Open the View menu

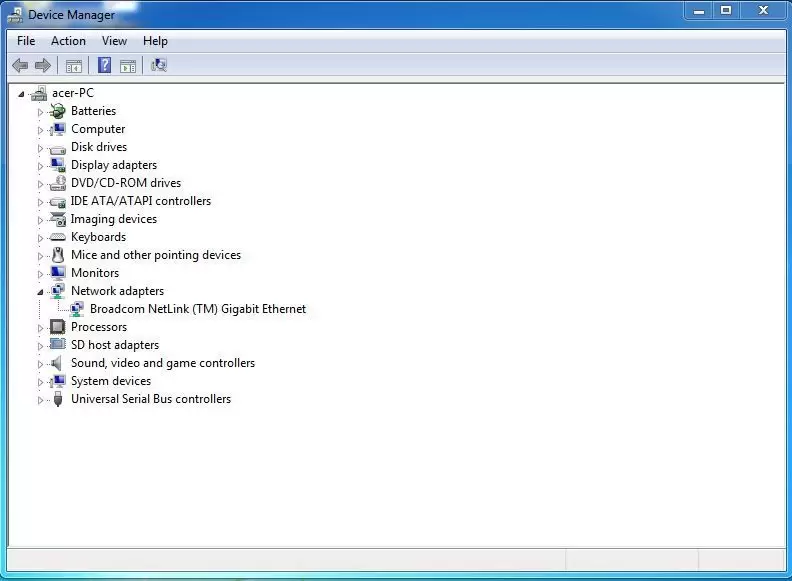click(114, 41)
